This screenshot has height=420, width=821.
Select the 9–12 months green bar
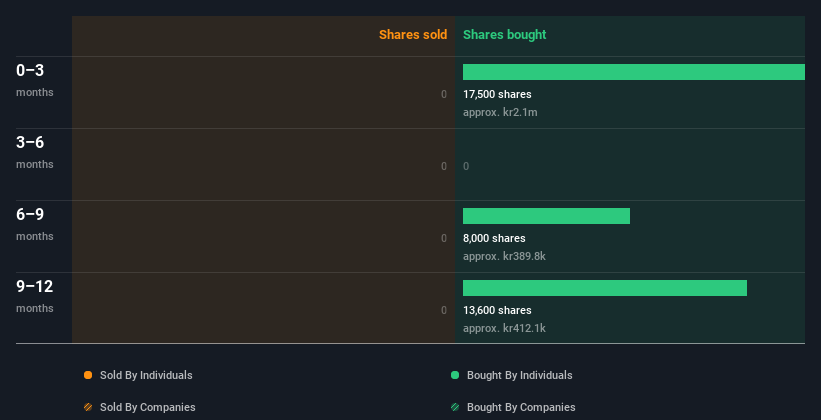tap(605, 288)
